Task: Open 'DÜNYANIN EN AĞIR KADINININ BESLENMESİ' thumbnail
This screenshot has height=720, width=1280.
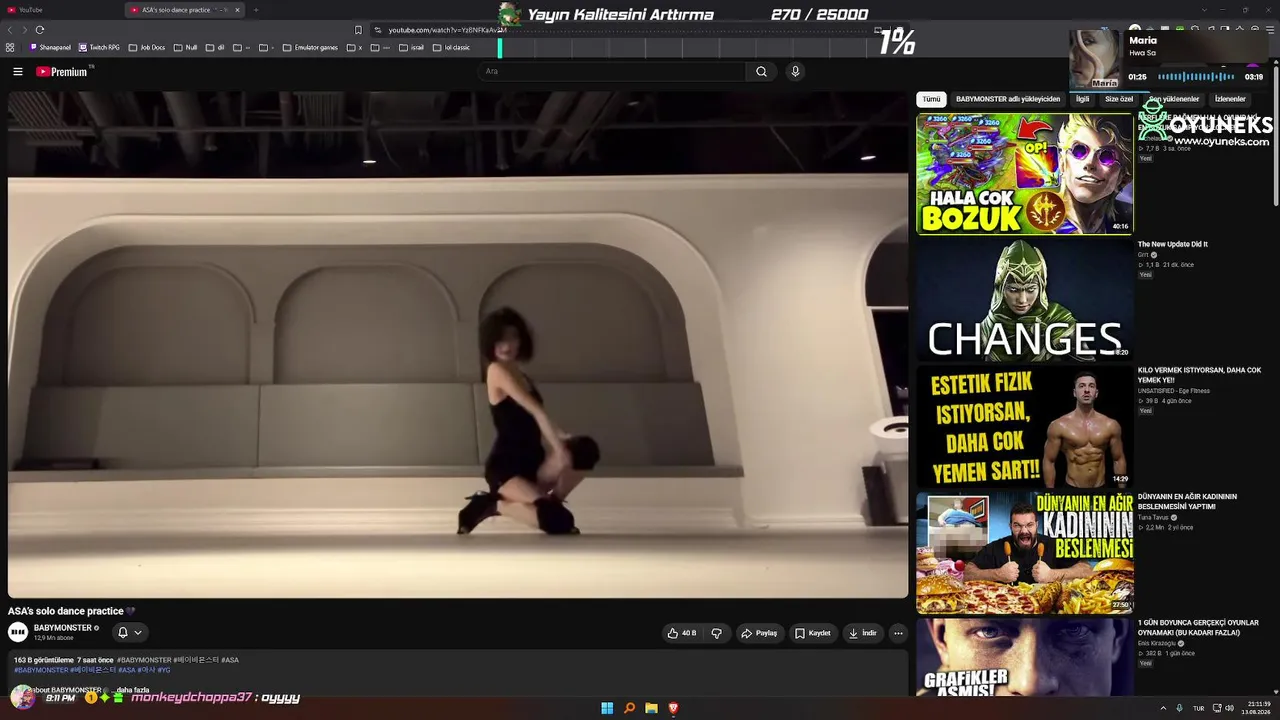Action: pyautogui.click(x=1025, y=553)
